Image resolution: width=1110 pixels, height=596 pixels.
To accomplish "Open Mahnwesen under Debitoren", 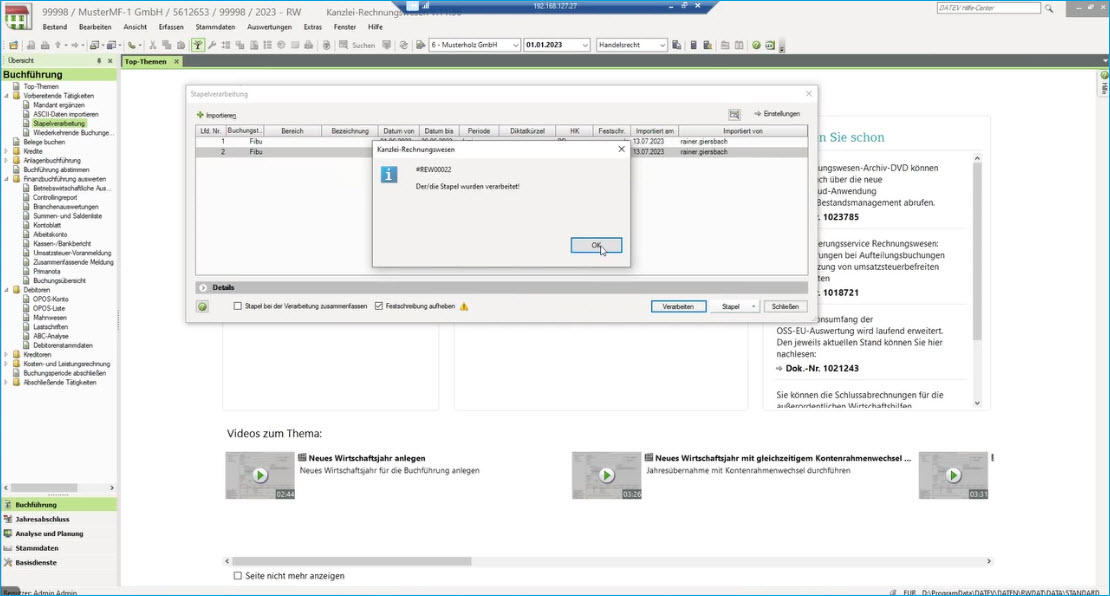I will tap(50, 318).
